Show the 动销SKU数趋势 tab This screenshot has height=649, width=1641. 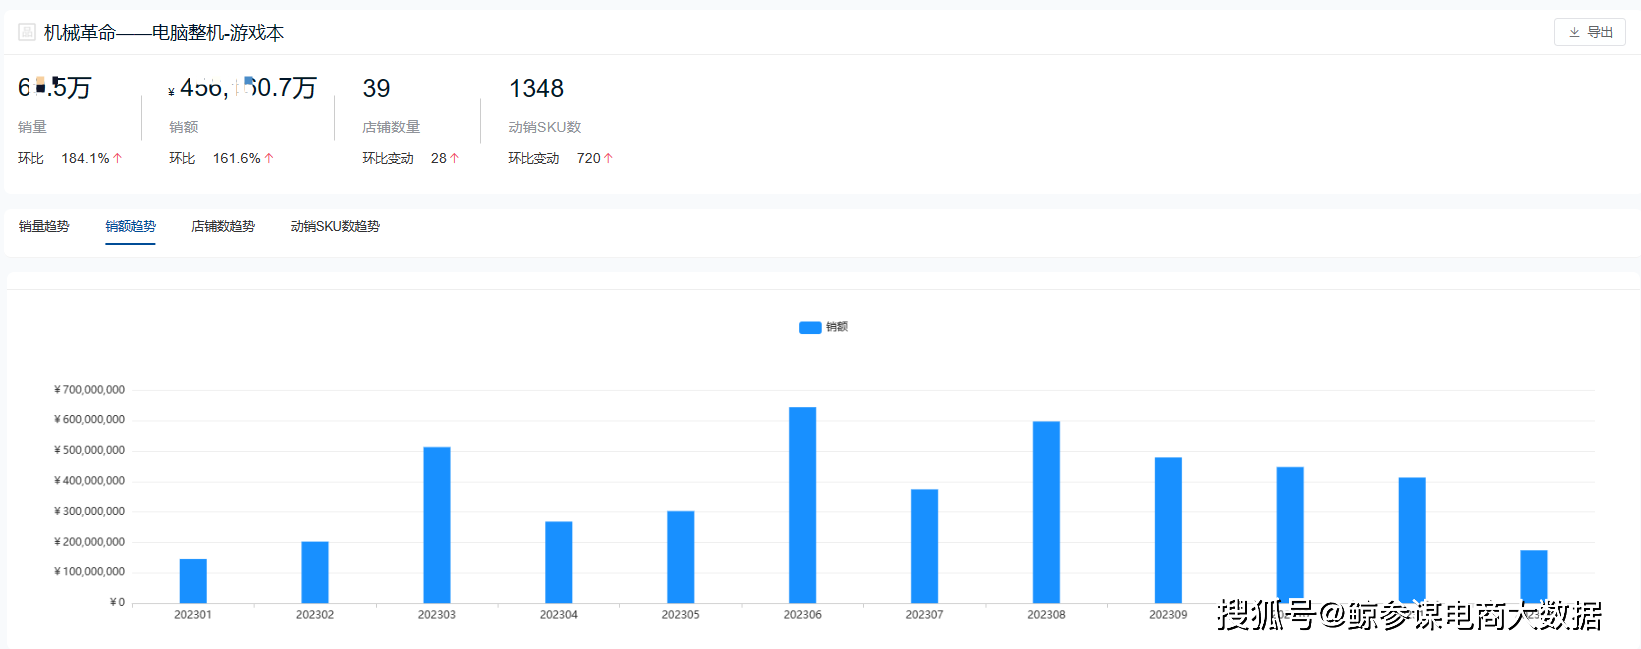coord(335,226)
